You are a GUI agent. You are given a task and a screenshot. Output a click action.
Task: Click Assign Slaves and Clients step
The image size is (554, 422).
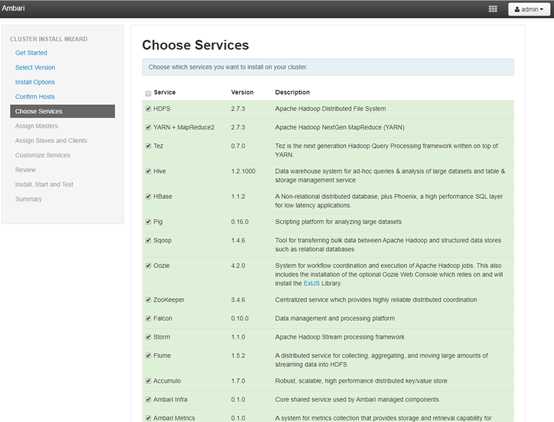coord(51,140)
